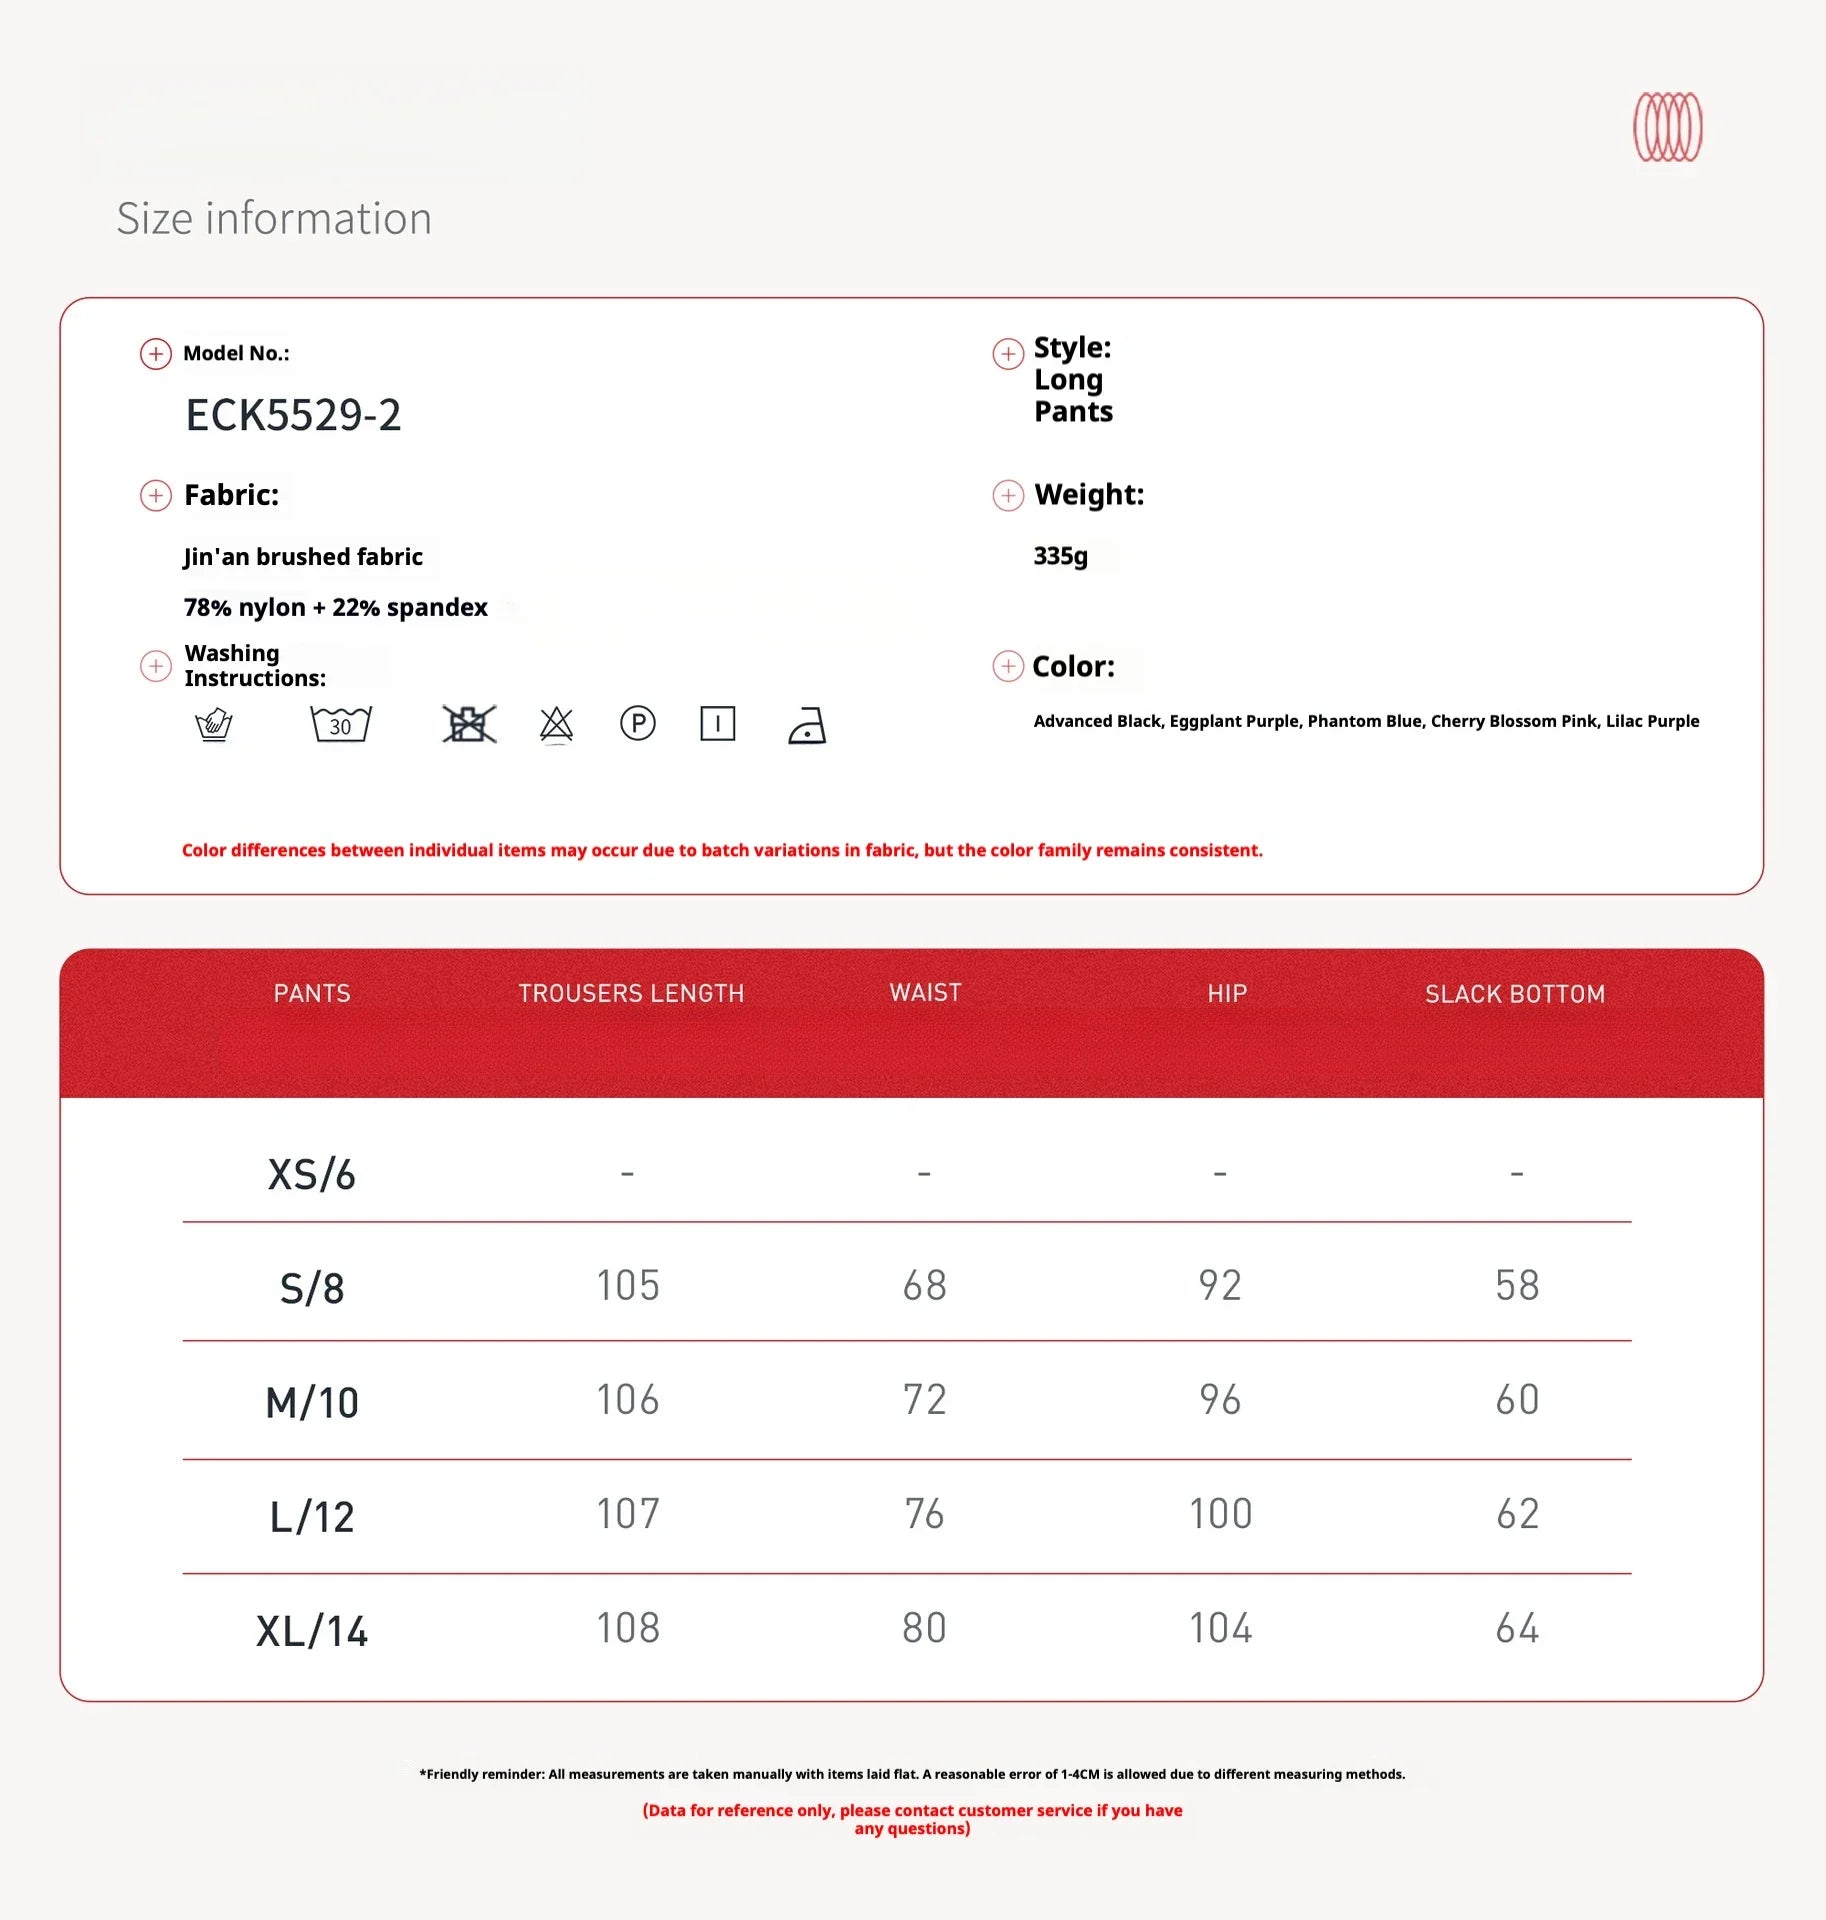1826x1920 pixels.
Task: Click the circled P dry clean icon
Action: click(x=637, y=723)
